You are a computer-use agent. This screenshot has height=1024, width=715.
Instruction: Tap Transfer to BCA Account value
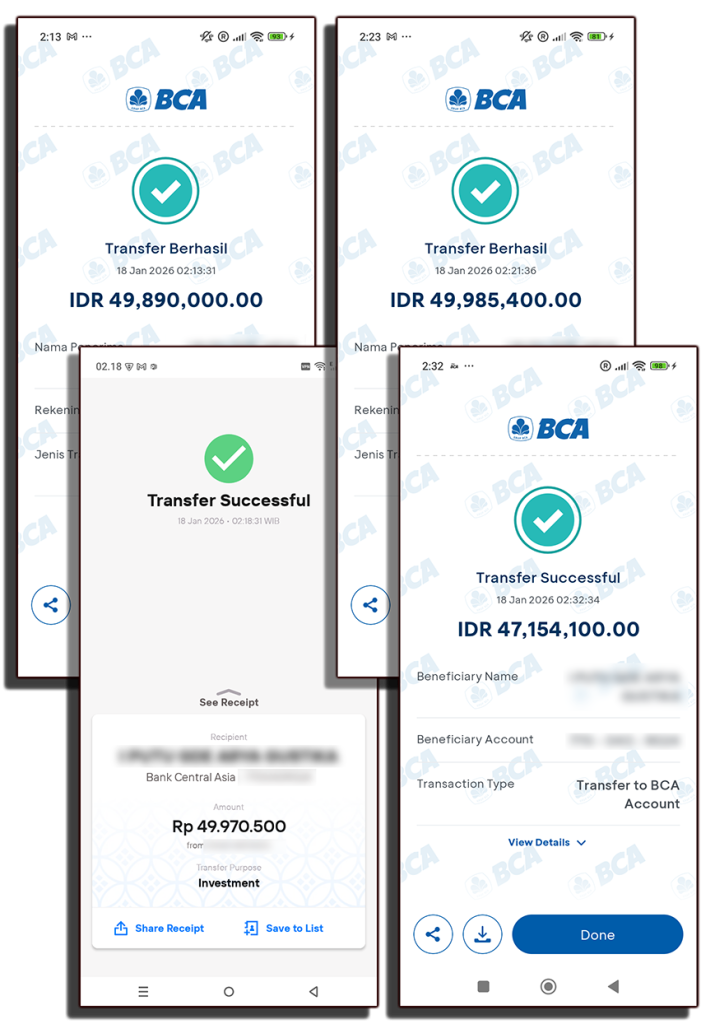[x=628, y=794]
